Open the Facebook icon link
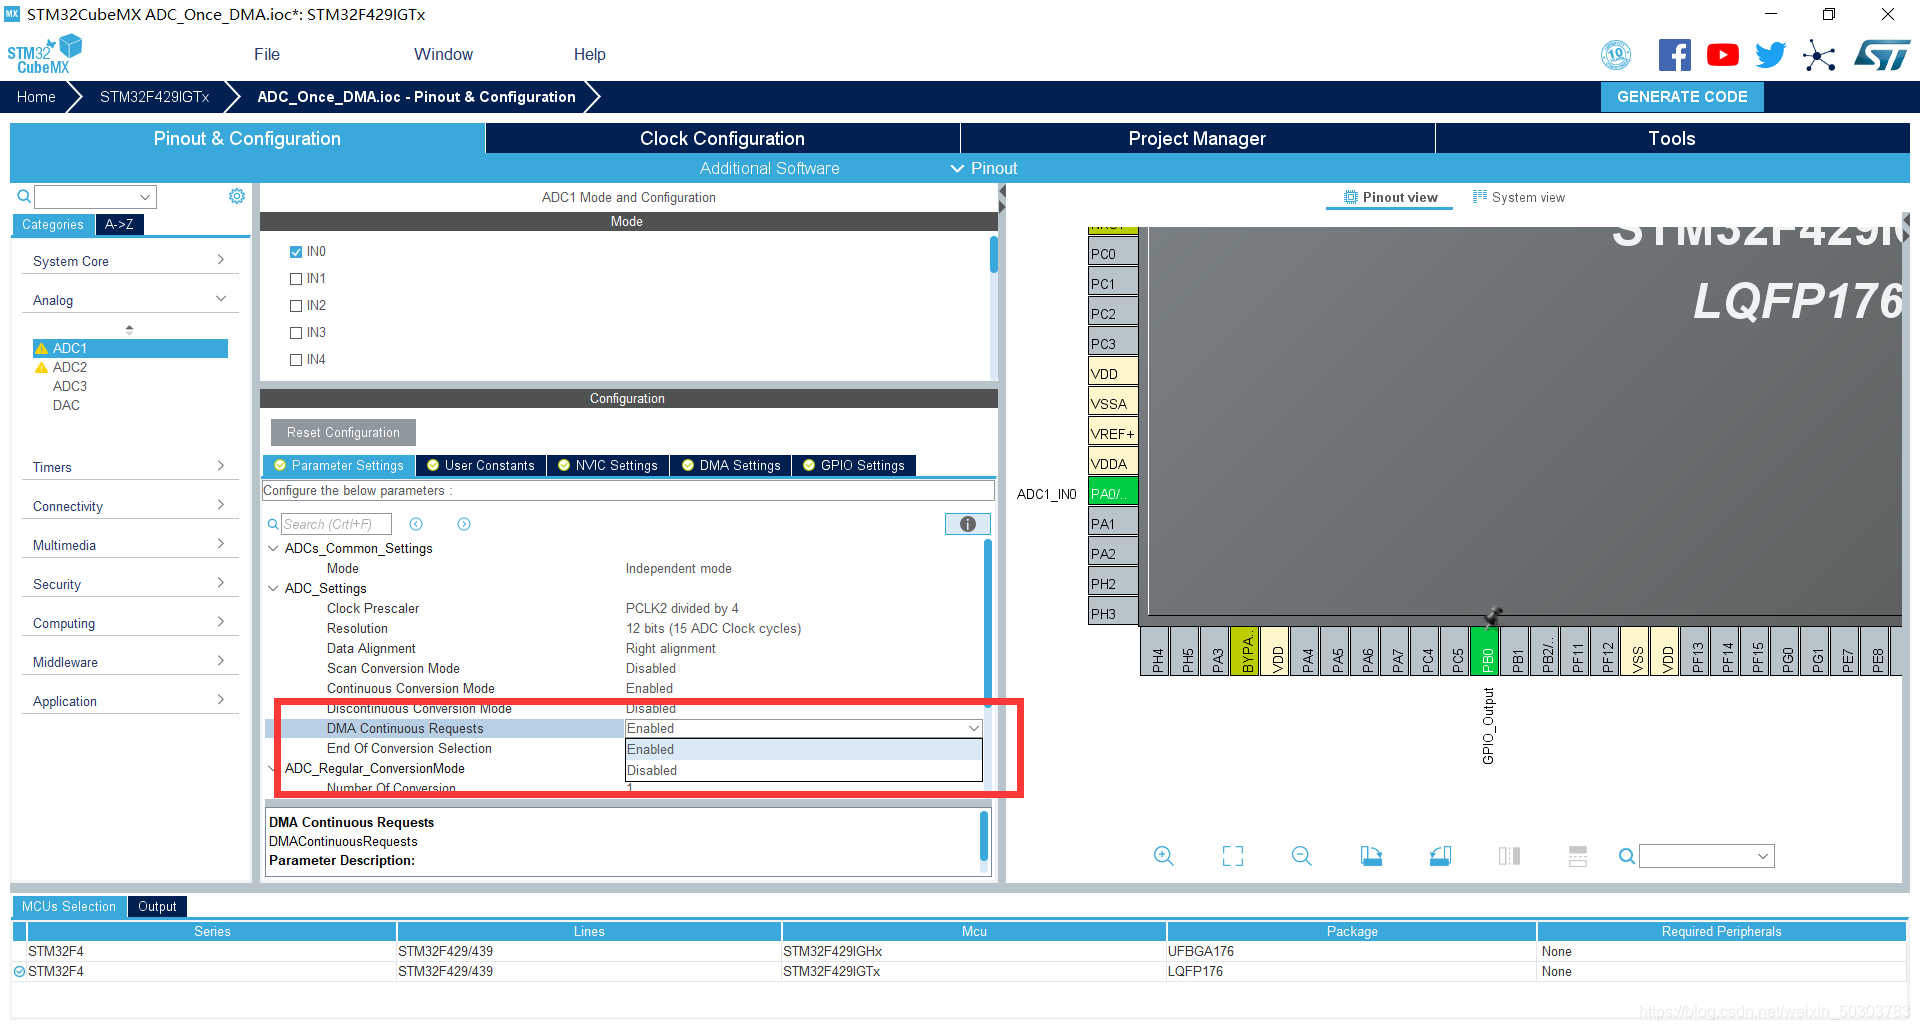Image resolution: width=1920 pixels, height=1030 pixels. point(1674,55)
